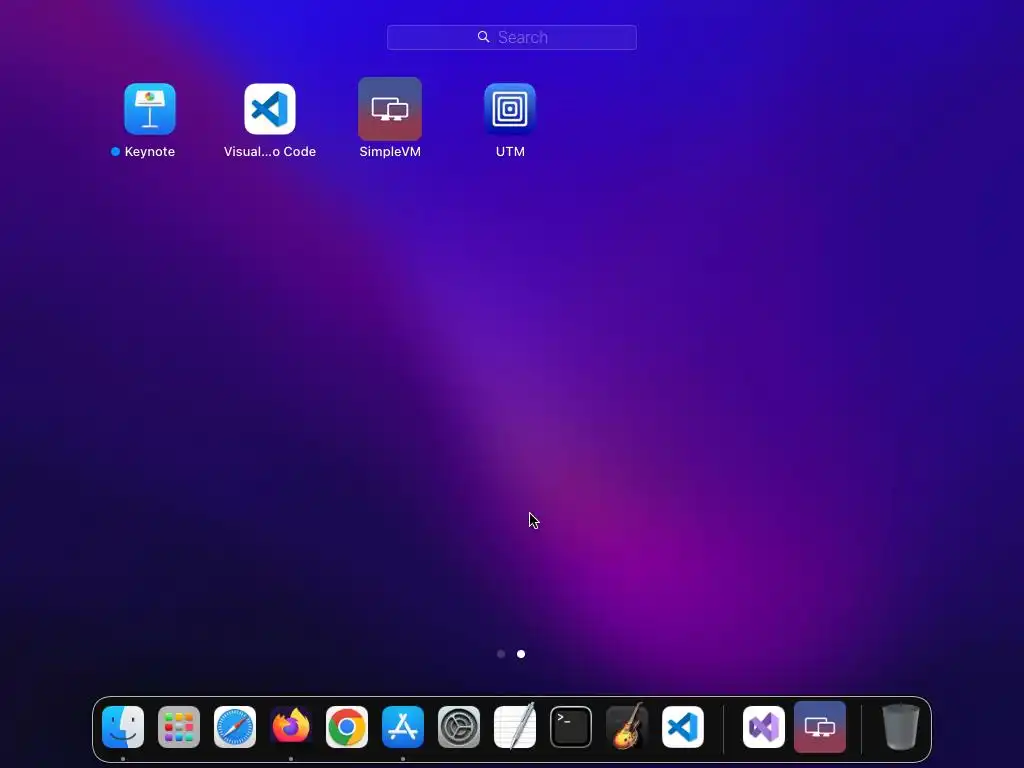Select the second Launchpad page dot
The height and width of the screenshot is (768, 1024).
(521, 654)
